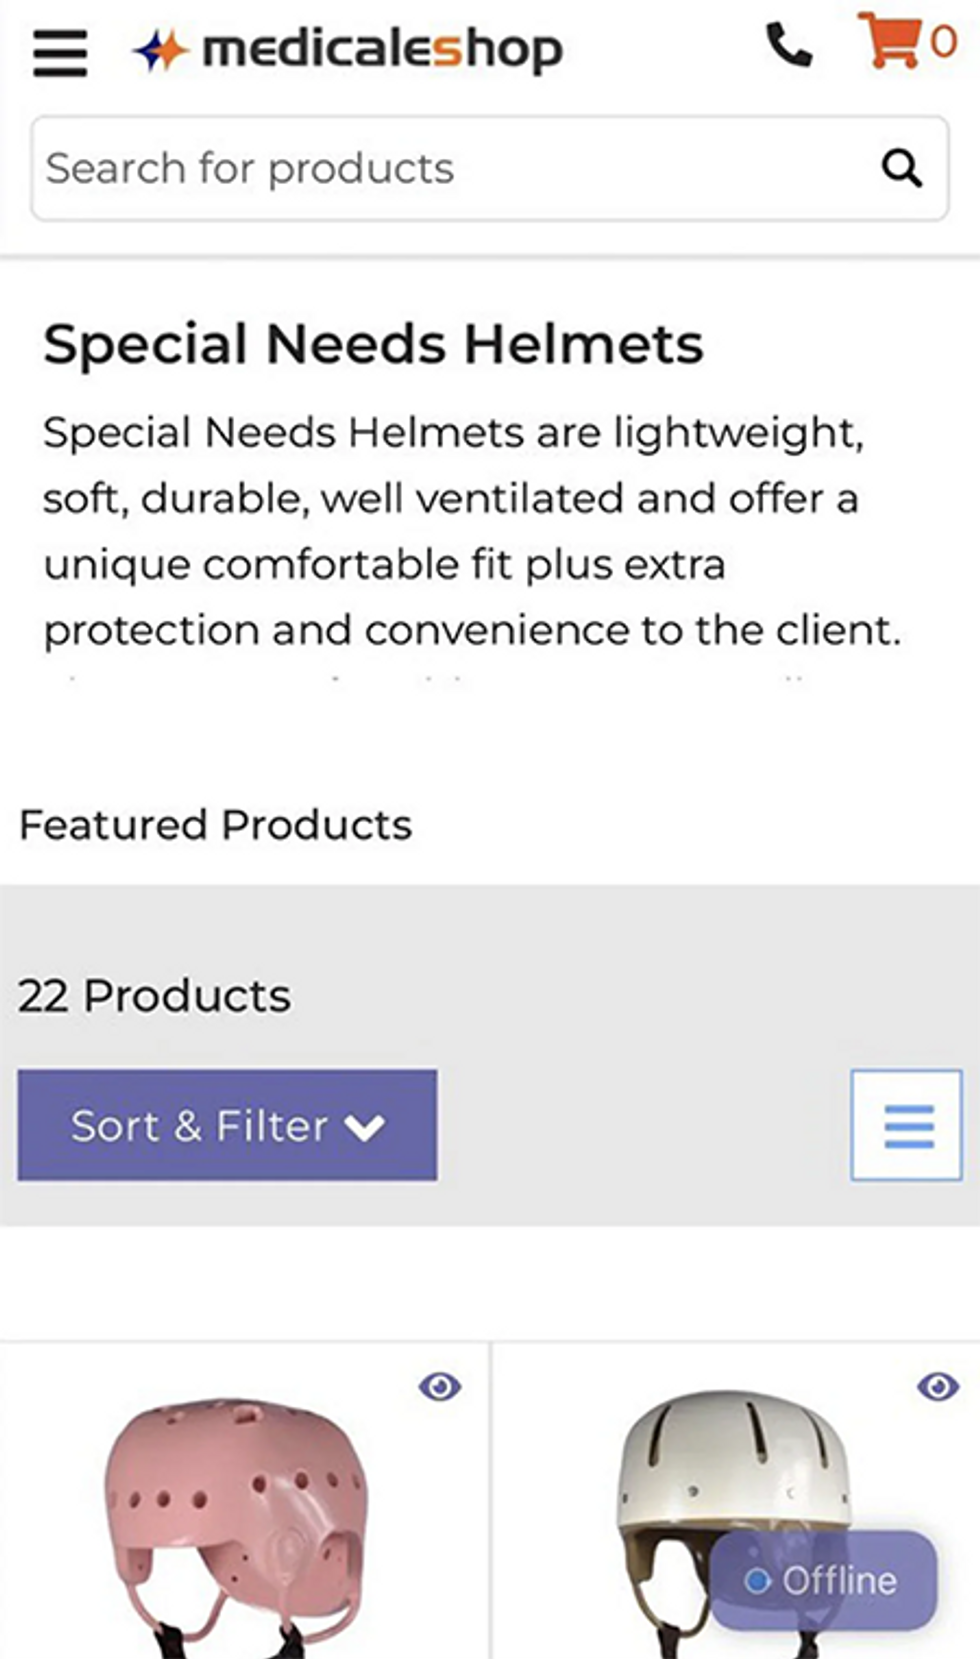Tap the medicaleshop logo

coord(348,49)
